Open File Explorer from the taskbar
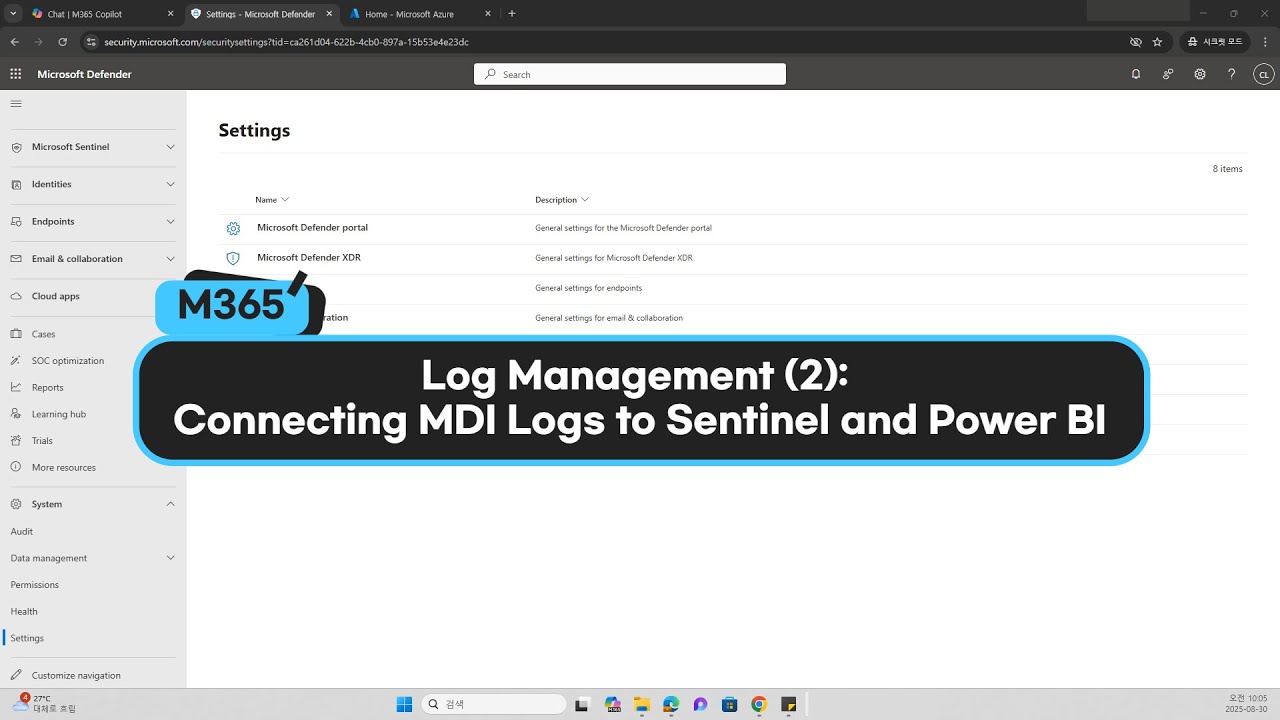 pyautogui.click(x=641, y=704)
